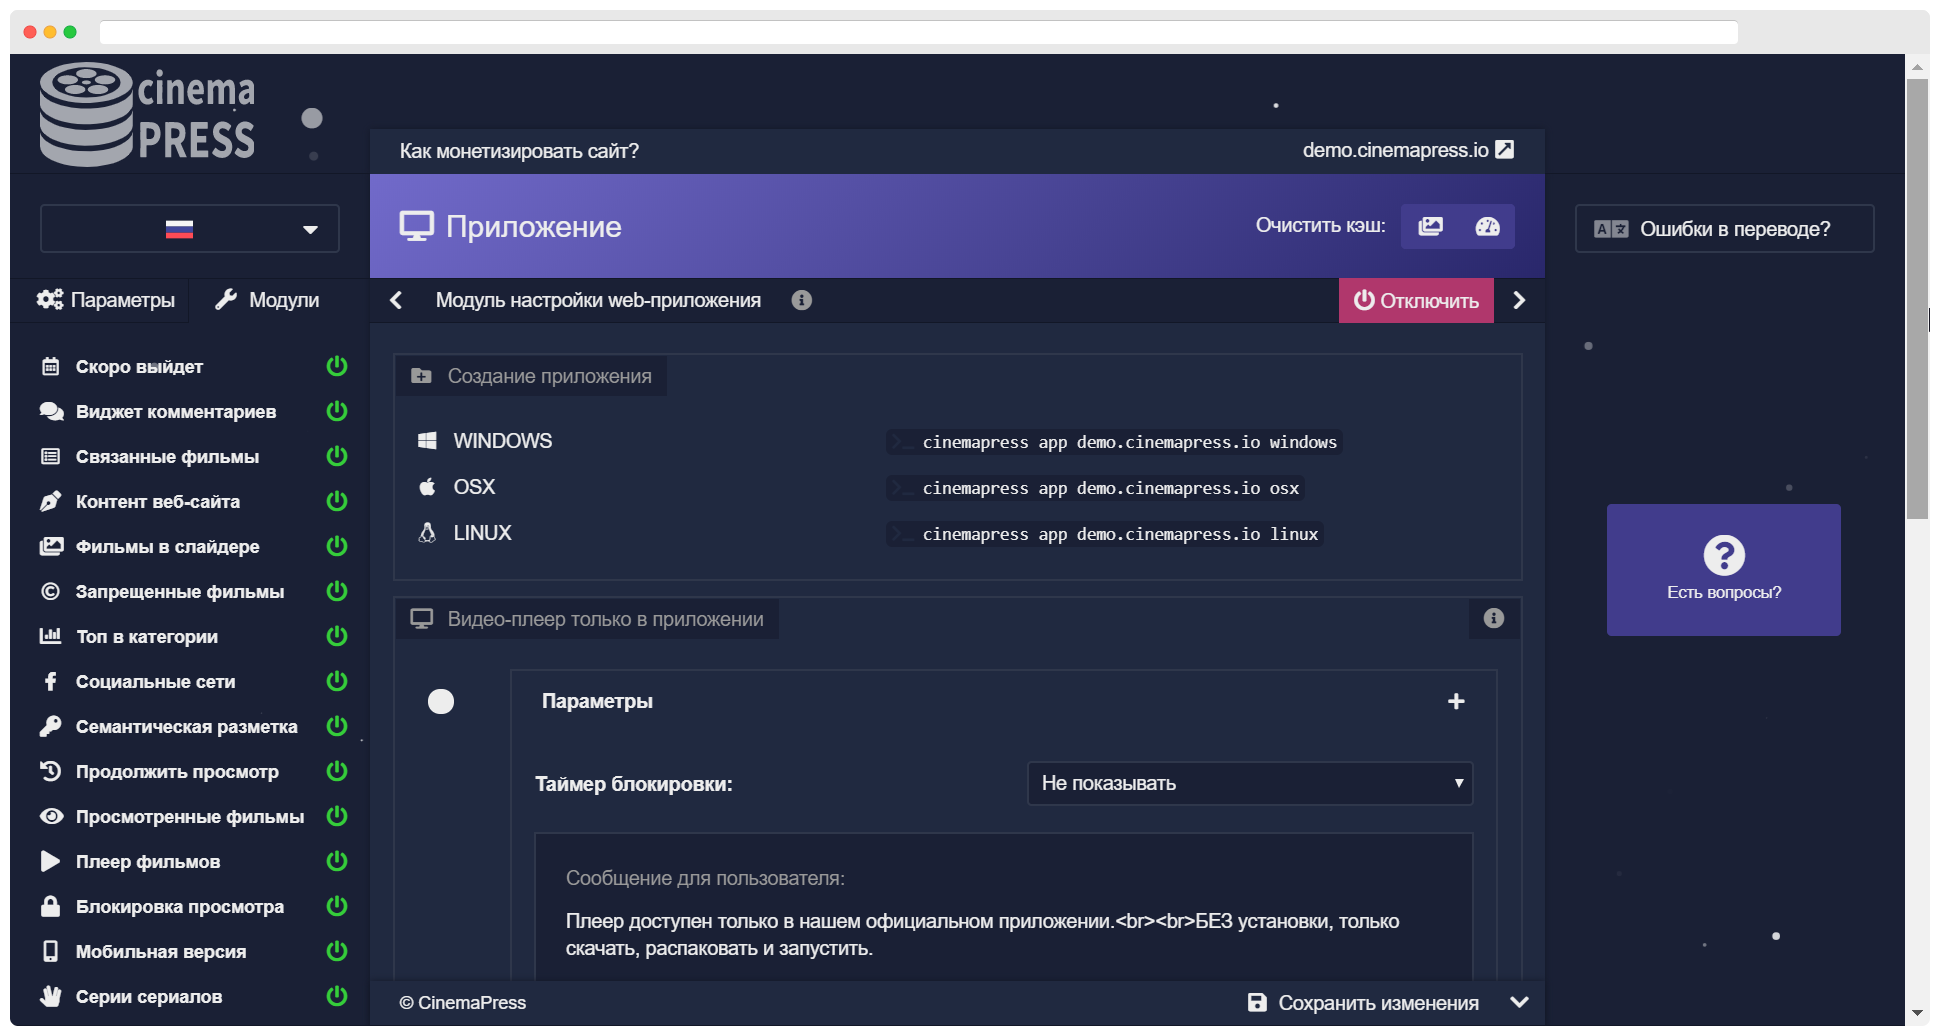Screen dimensions: 1940x1036
Task: Click the clear image cache icon
Action: tap(1430, 226)
